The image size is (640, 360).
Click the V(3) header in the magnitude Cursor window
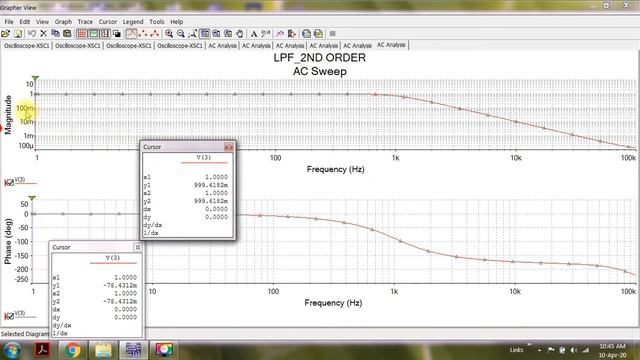[x=204, y=157]
